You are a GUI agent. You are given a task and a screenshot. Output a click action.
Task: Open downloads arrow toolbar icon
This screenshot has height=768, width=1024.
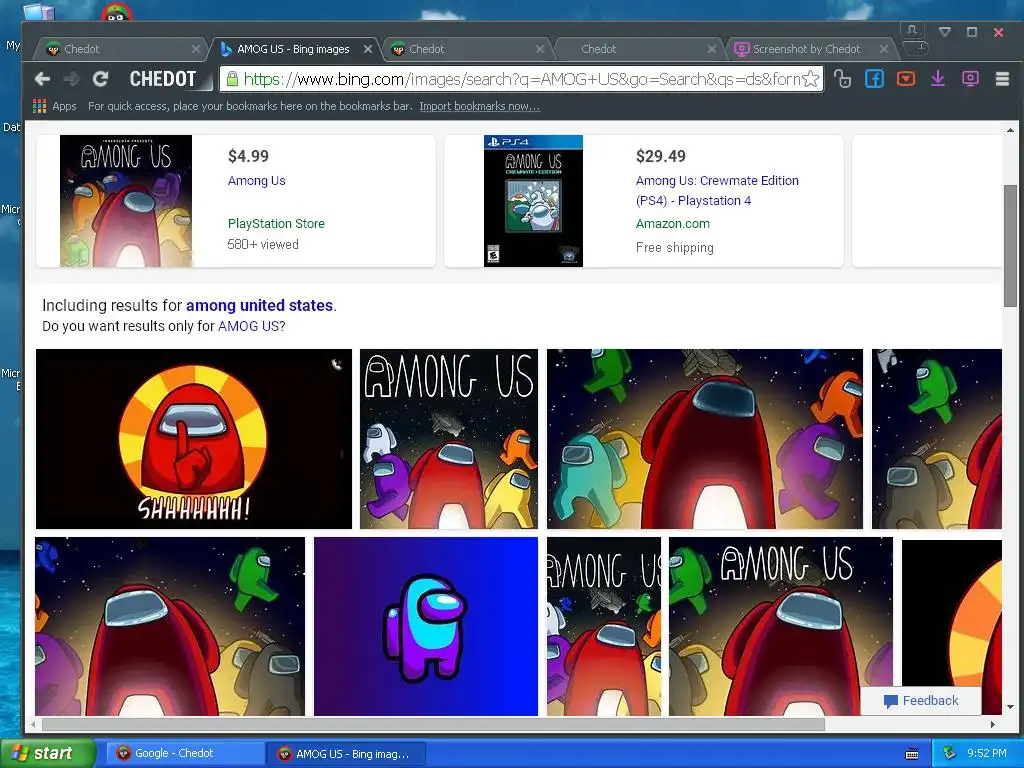click(x=938, y=79)
